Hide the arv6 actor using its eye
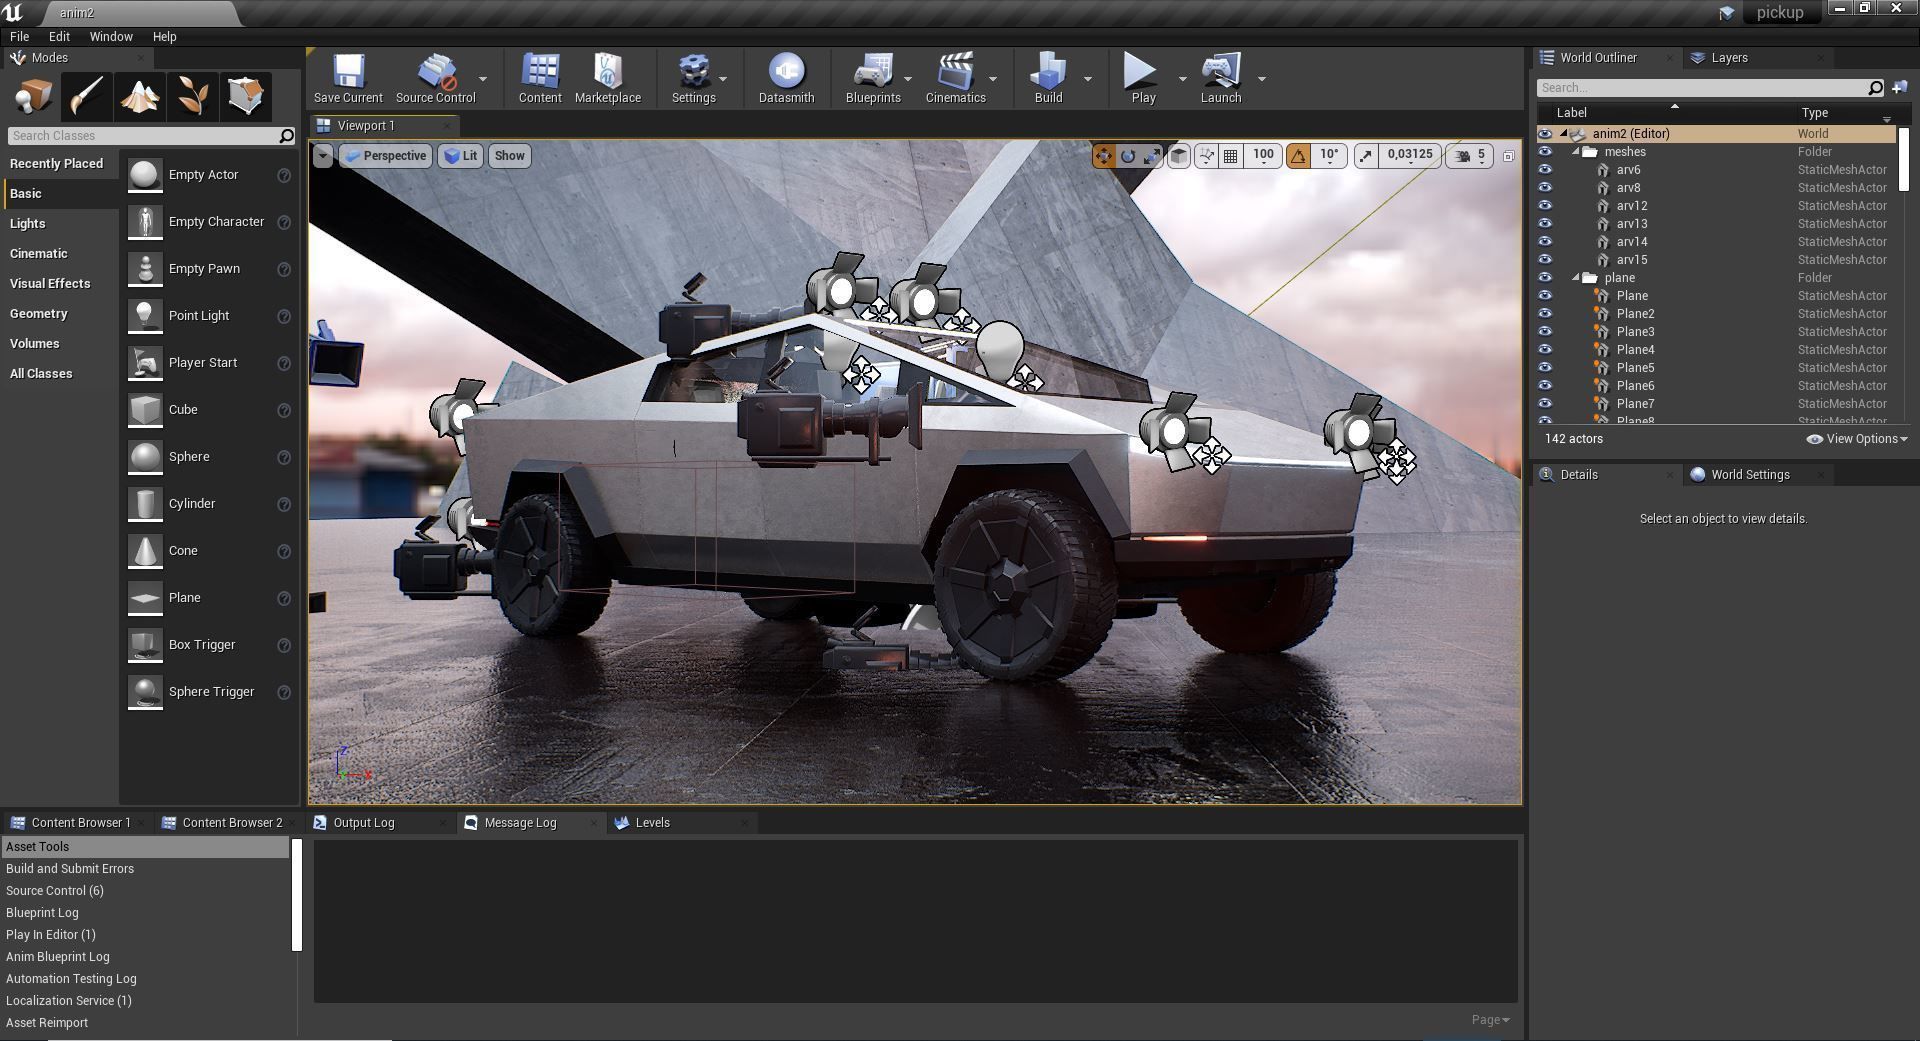This screenshot has width=1920, height=1041. (1545, 170)
